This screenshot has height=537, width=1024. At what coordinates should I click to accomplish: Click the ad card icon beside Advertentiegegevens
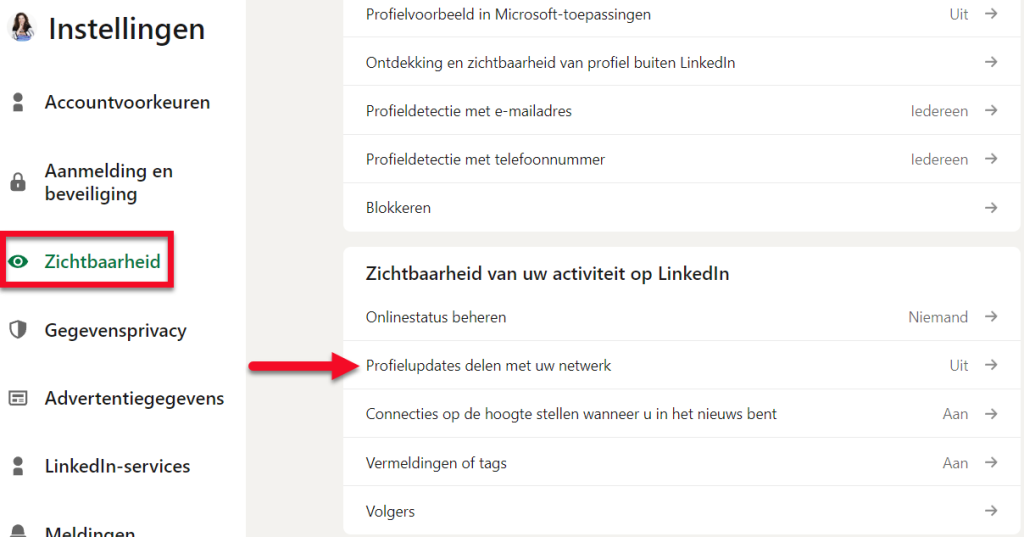[18, 398]
